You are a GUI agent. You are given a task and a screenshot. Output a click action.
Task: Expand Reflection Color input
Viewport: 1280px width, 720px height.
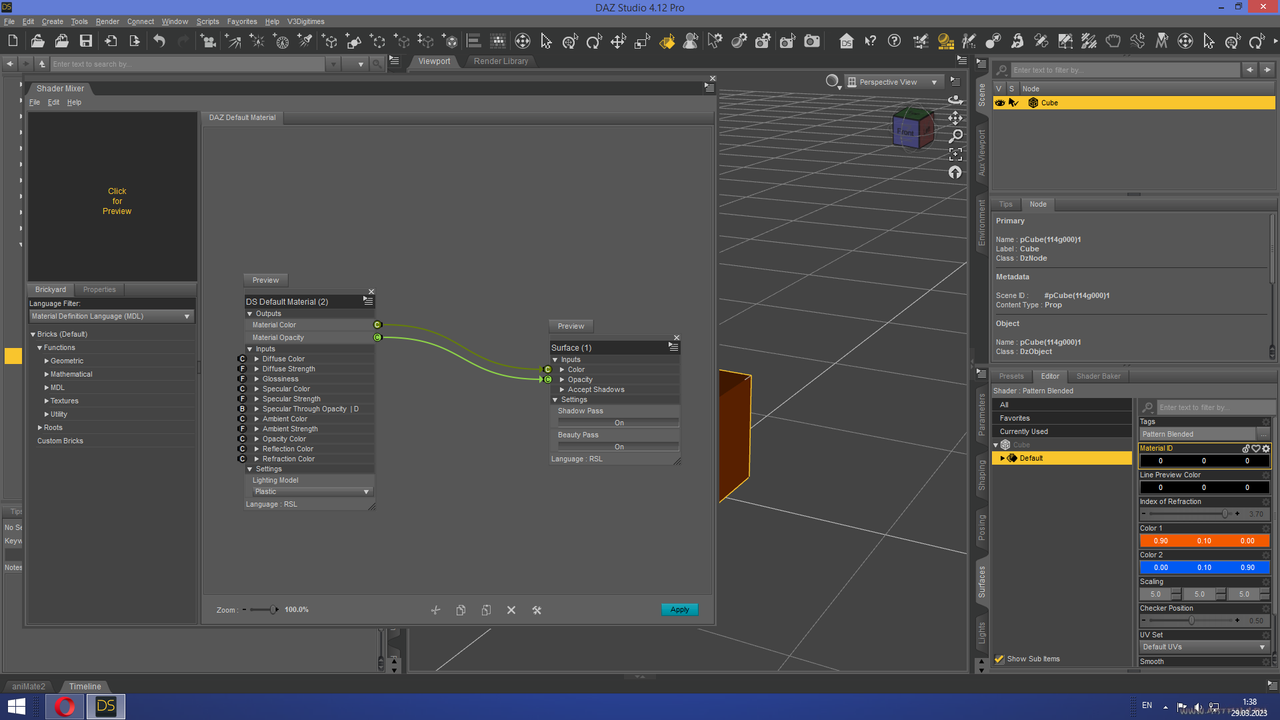[257, 449]
